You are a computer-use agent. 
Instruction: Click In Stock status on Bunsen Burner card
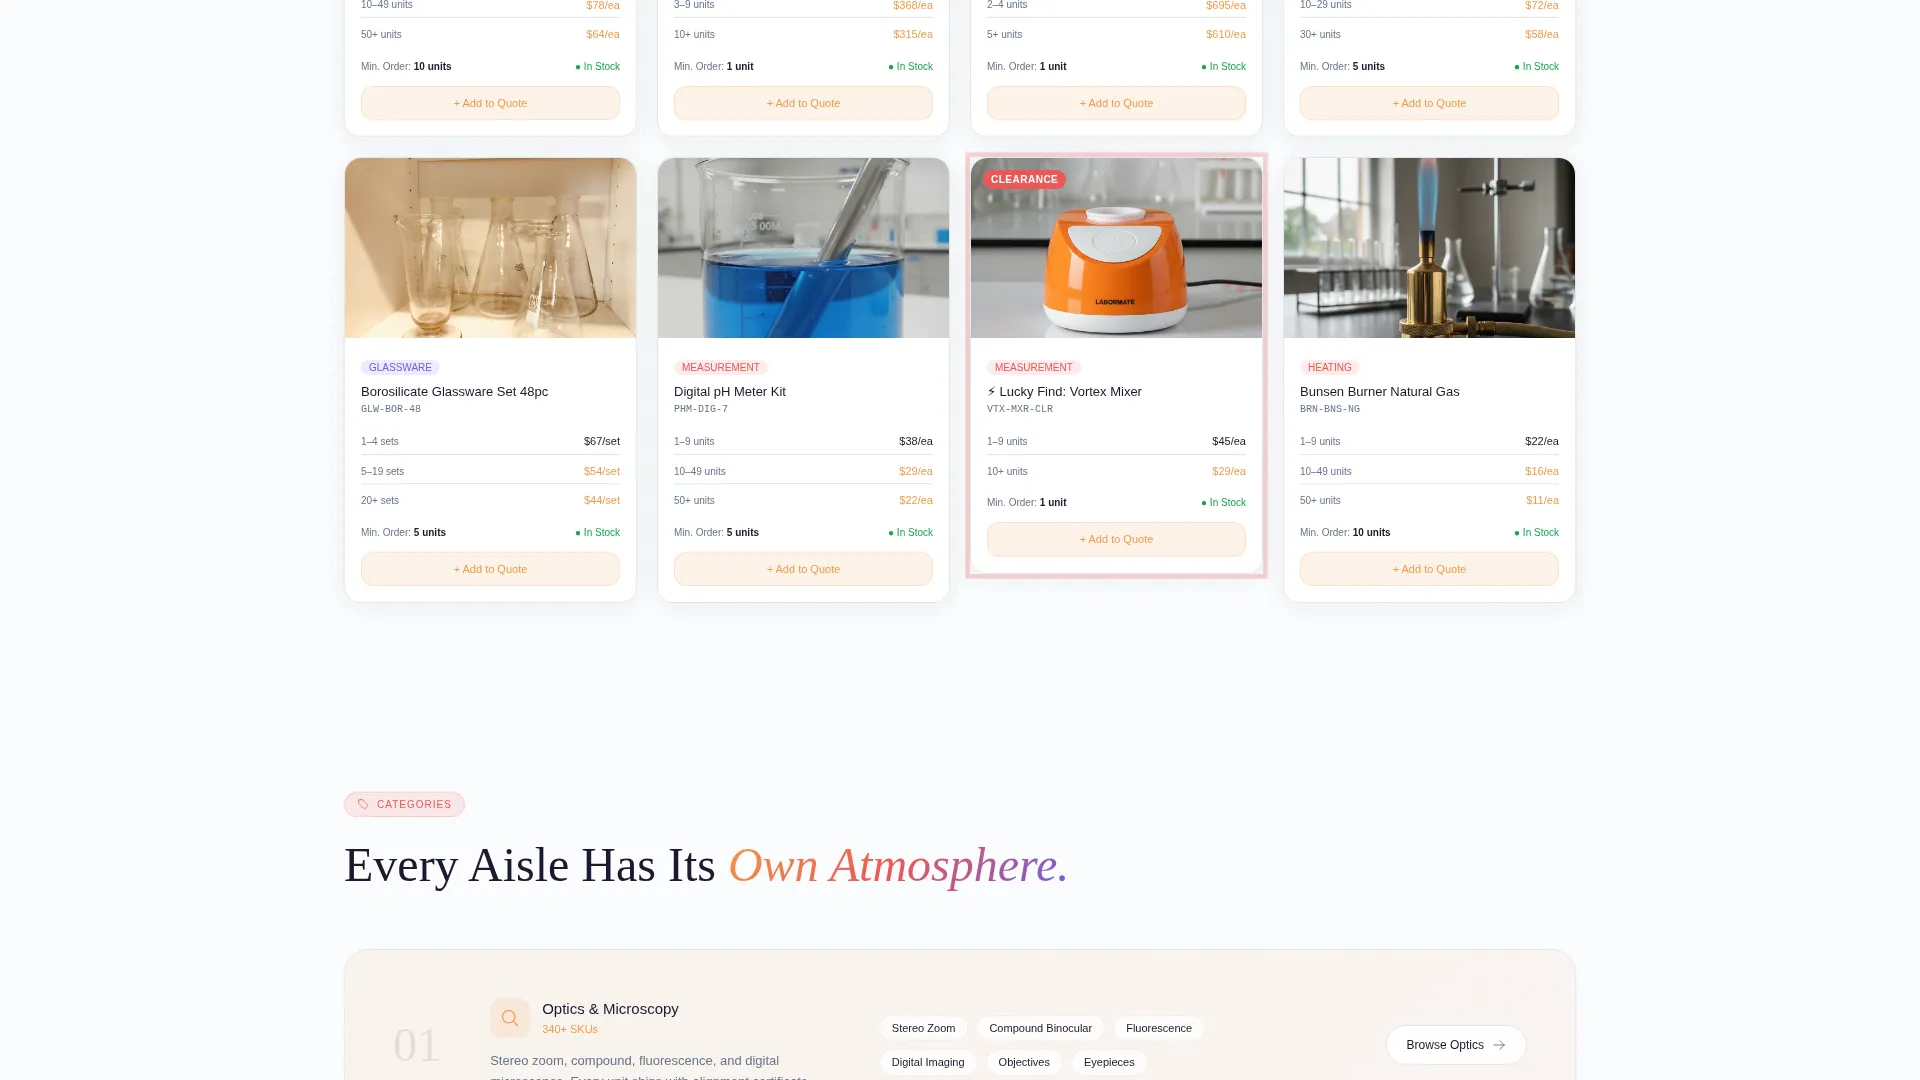click(1537, 533)
